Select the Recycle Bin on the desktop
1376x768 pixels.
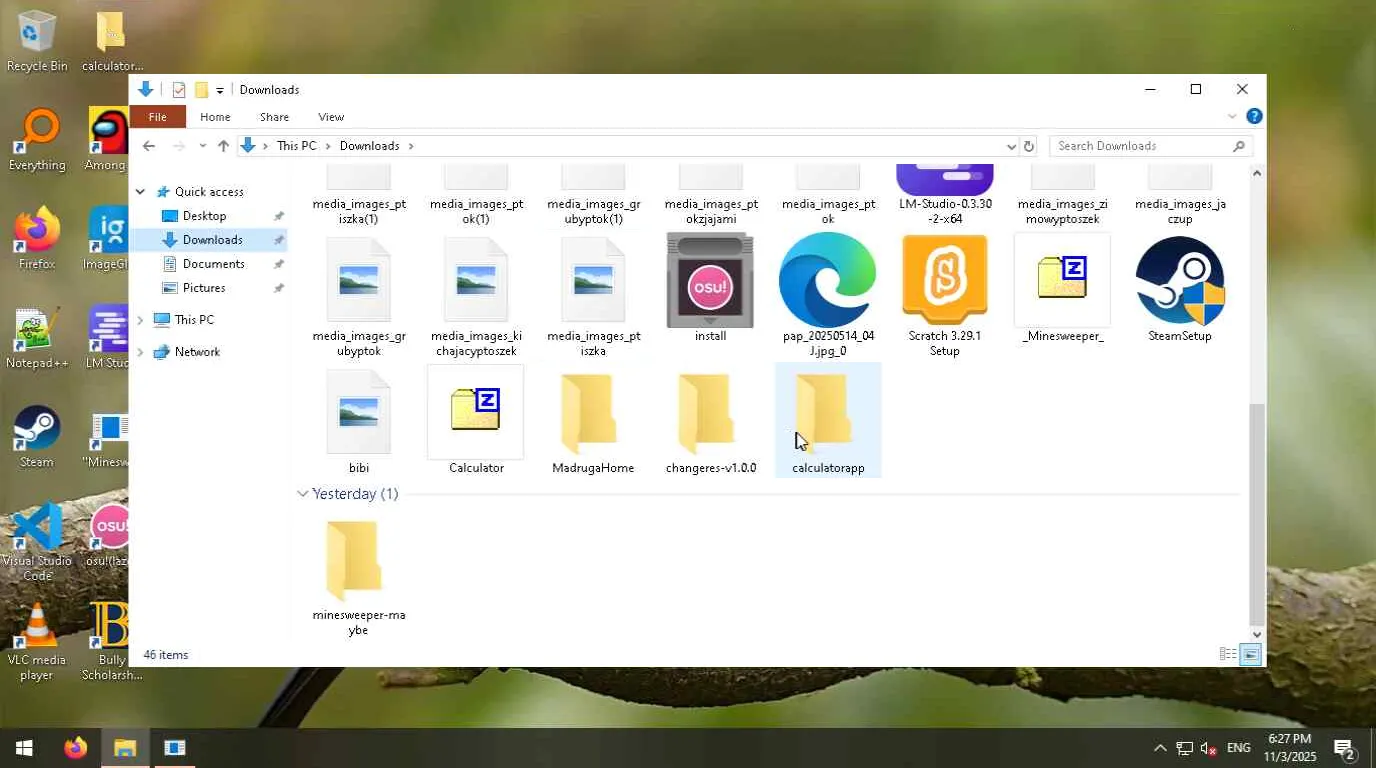pos(37,42)
